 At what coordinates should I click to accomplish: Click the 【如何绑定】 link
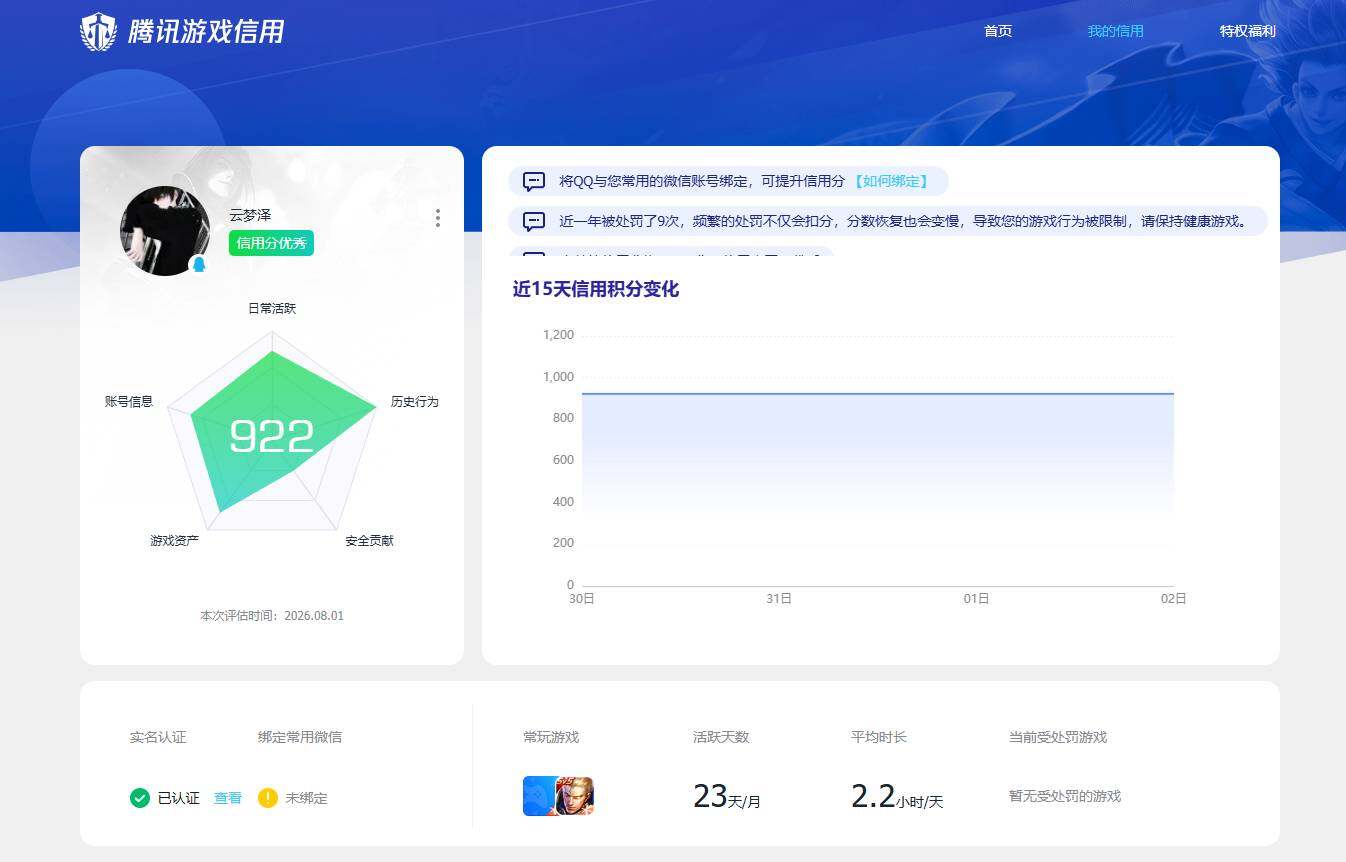pos(890,181)
